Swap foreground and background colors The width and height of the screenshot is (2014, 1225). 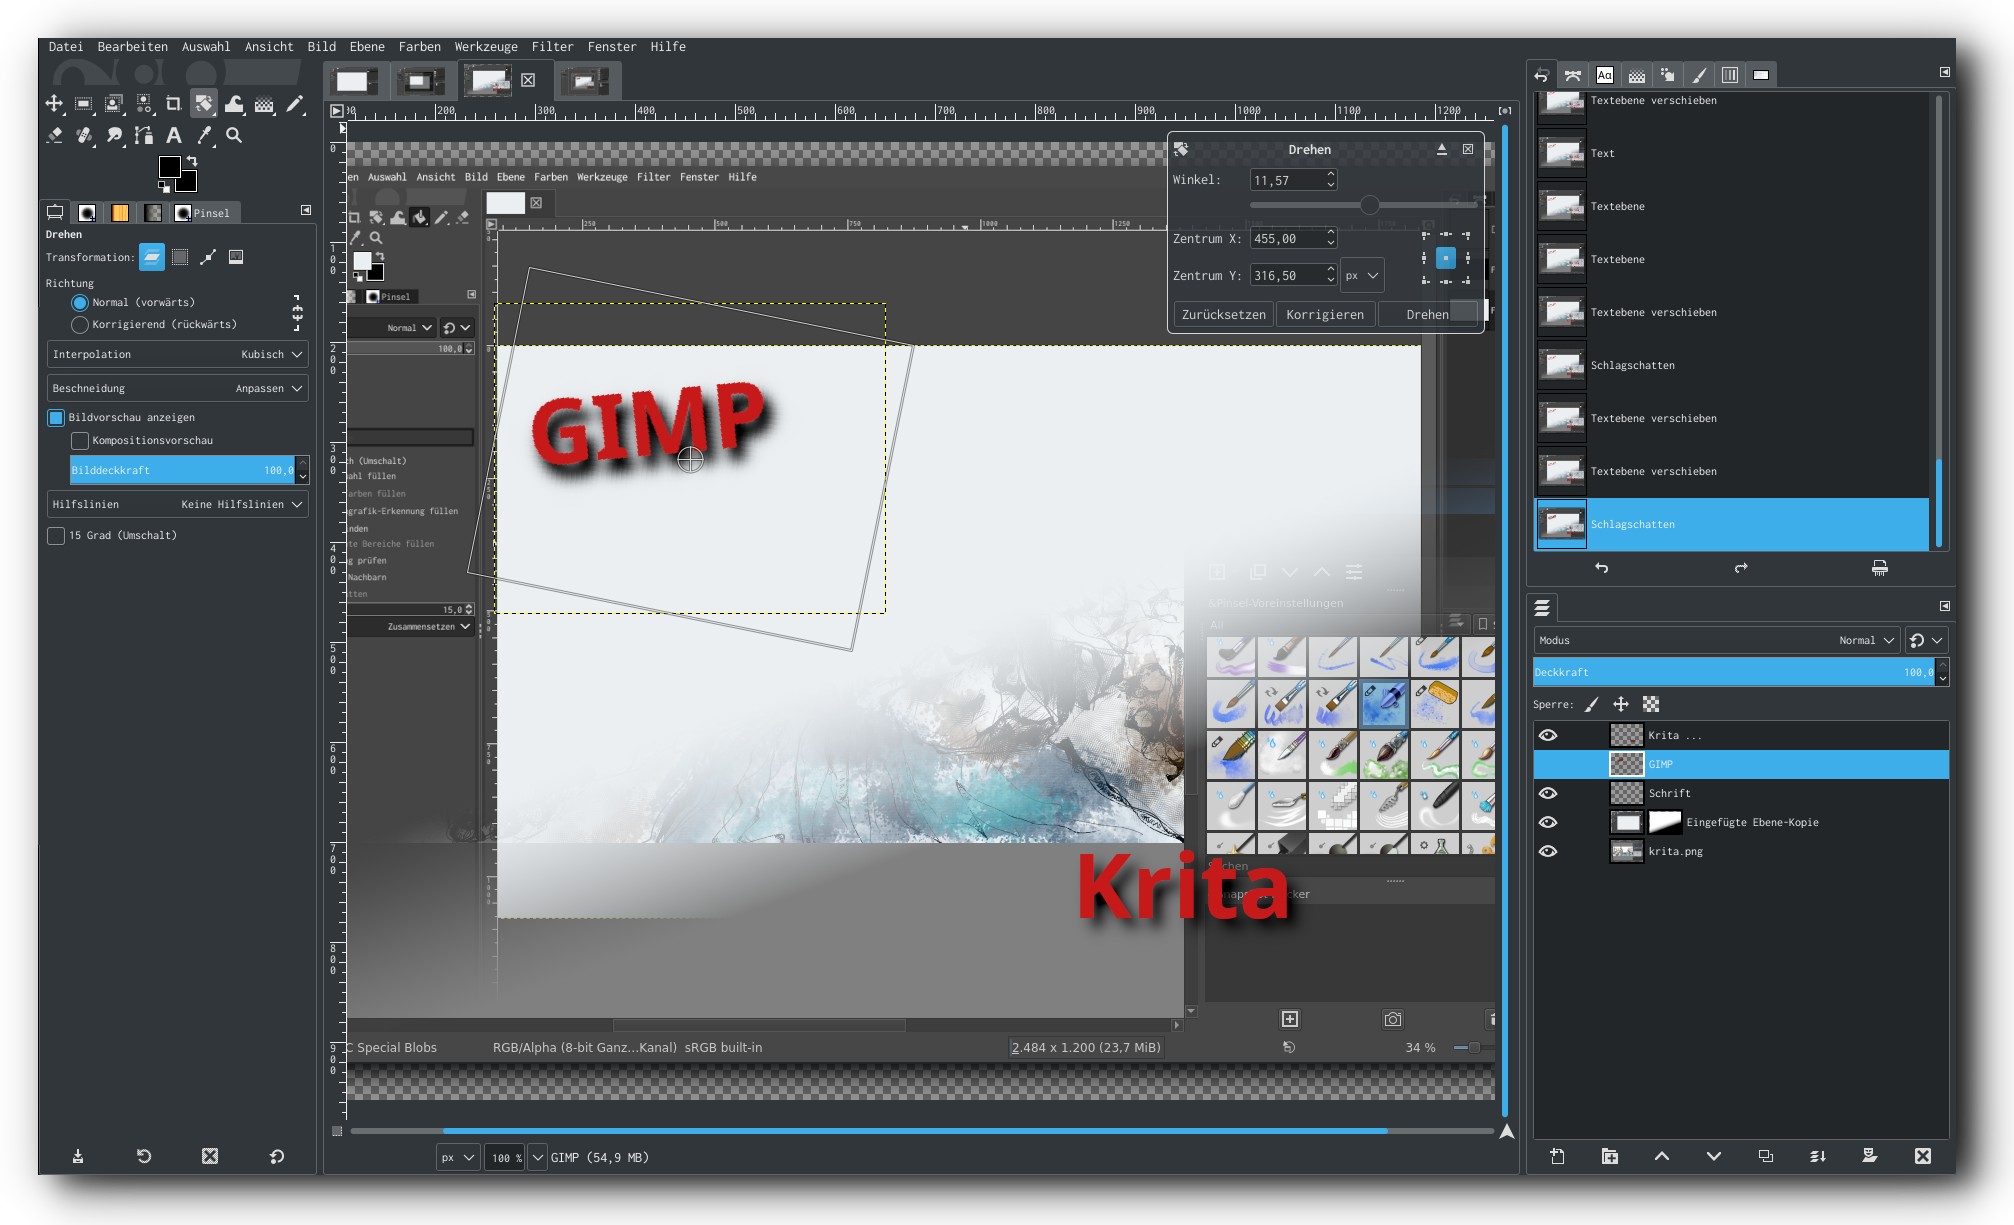tap(192, 160)
